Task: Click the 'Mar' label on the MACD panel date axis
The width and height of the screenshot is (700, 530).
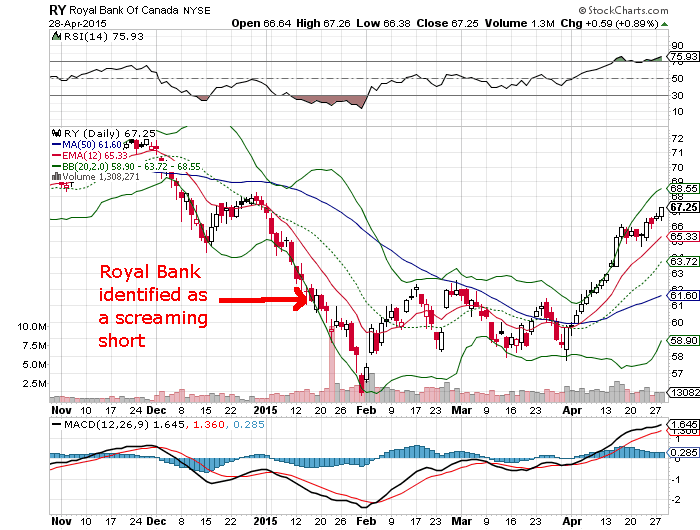Action: (x=462, y=521)
